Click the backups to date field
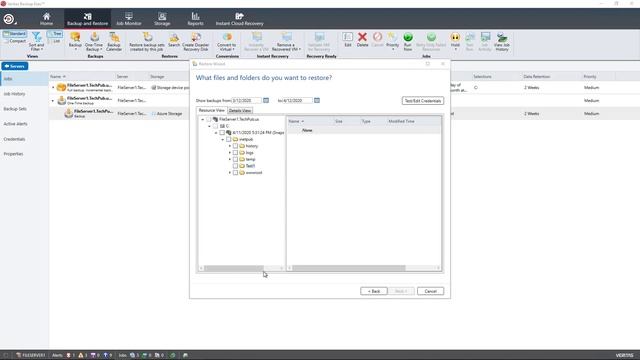 [x=298, y=100]
